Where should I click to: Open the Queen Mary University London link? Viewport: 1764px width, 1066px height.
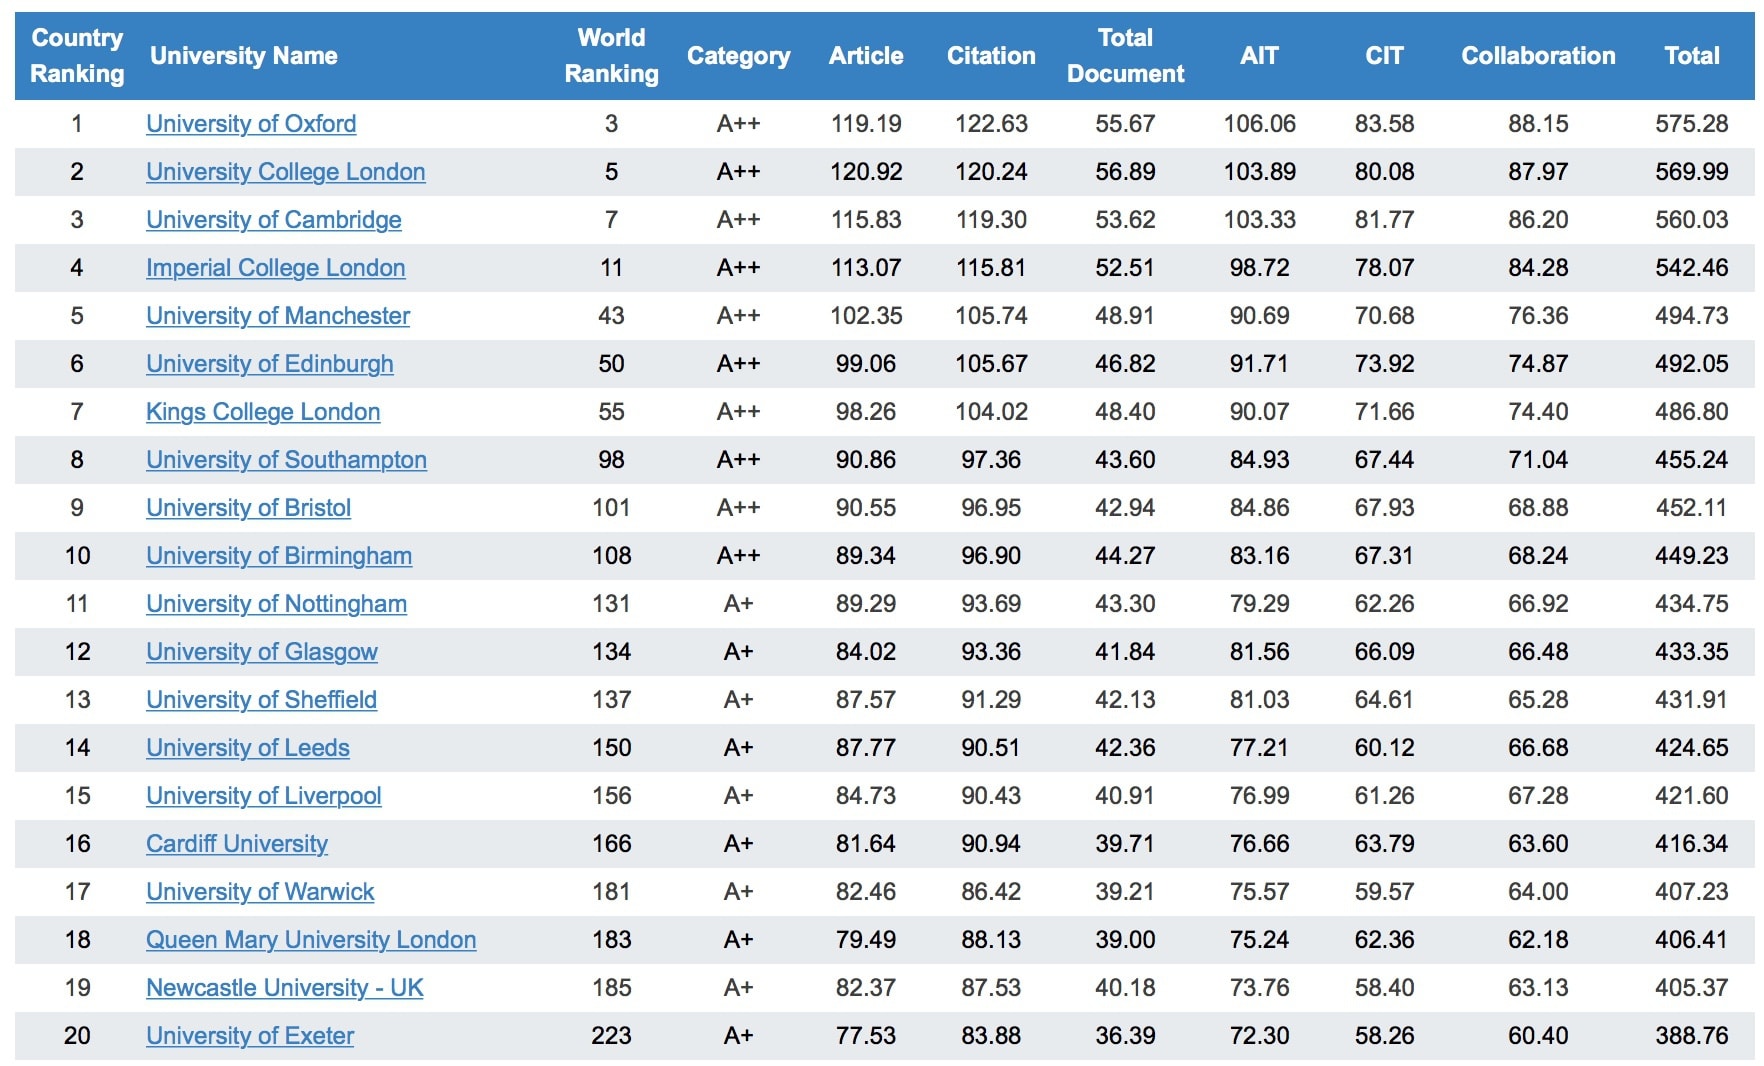pos(310,940)
